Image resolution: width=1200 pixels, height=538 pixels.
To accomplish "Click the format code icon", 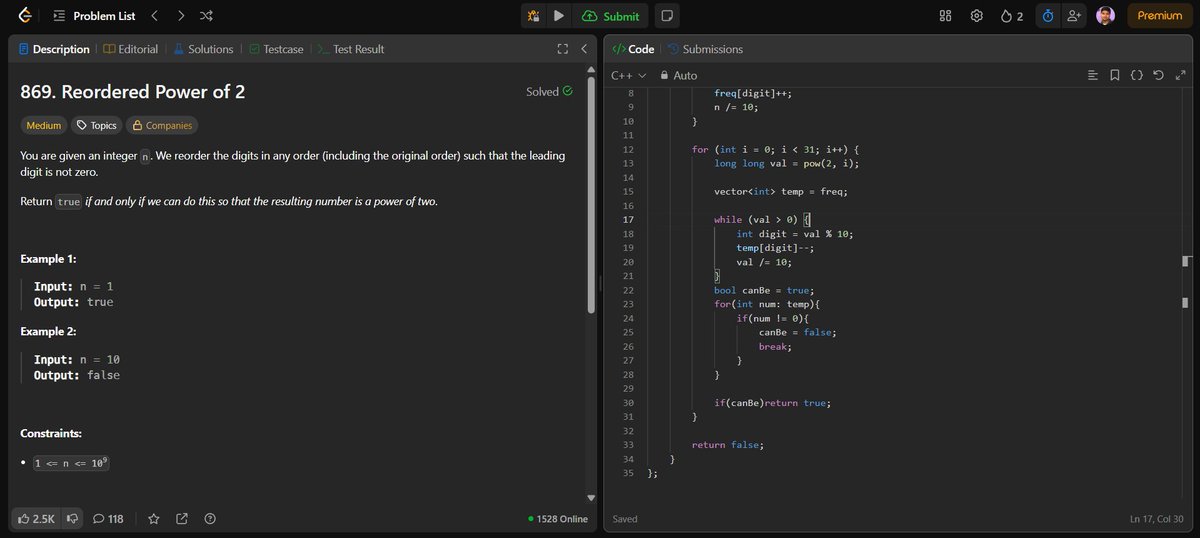I will pyautogui.click(x=1093, y=75).
